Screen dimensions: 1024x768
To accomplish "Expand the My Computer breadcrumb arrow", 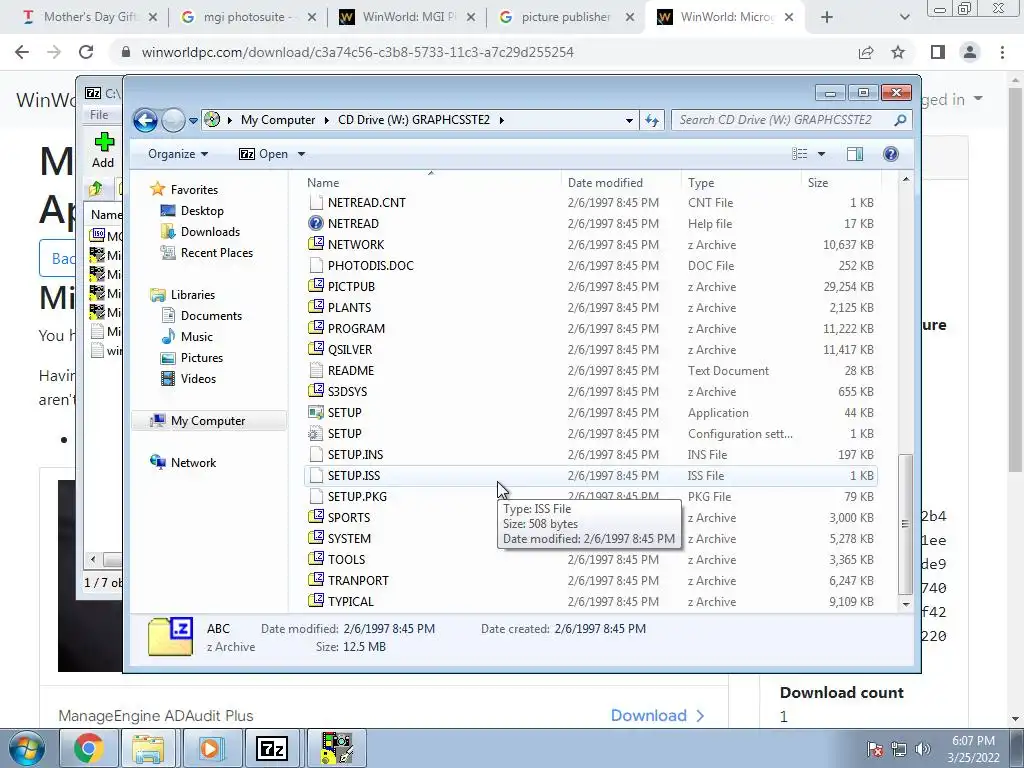I will pyautogui.click(x=326, y=120).
